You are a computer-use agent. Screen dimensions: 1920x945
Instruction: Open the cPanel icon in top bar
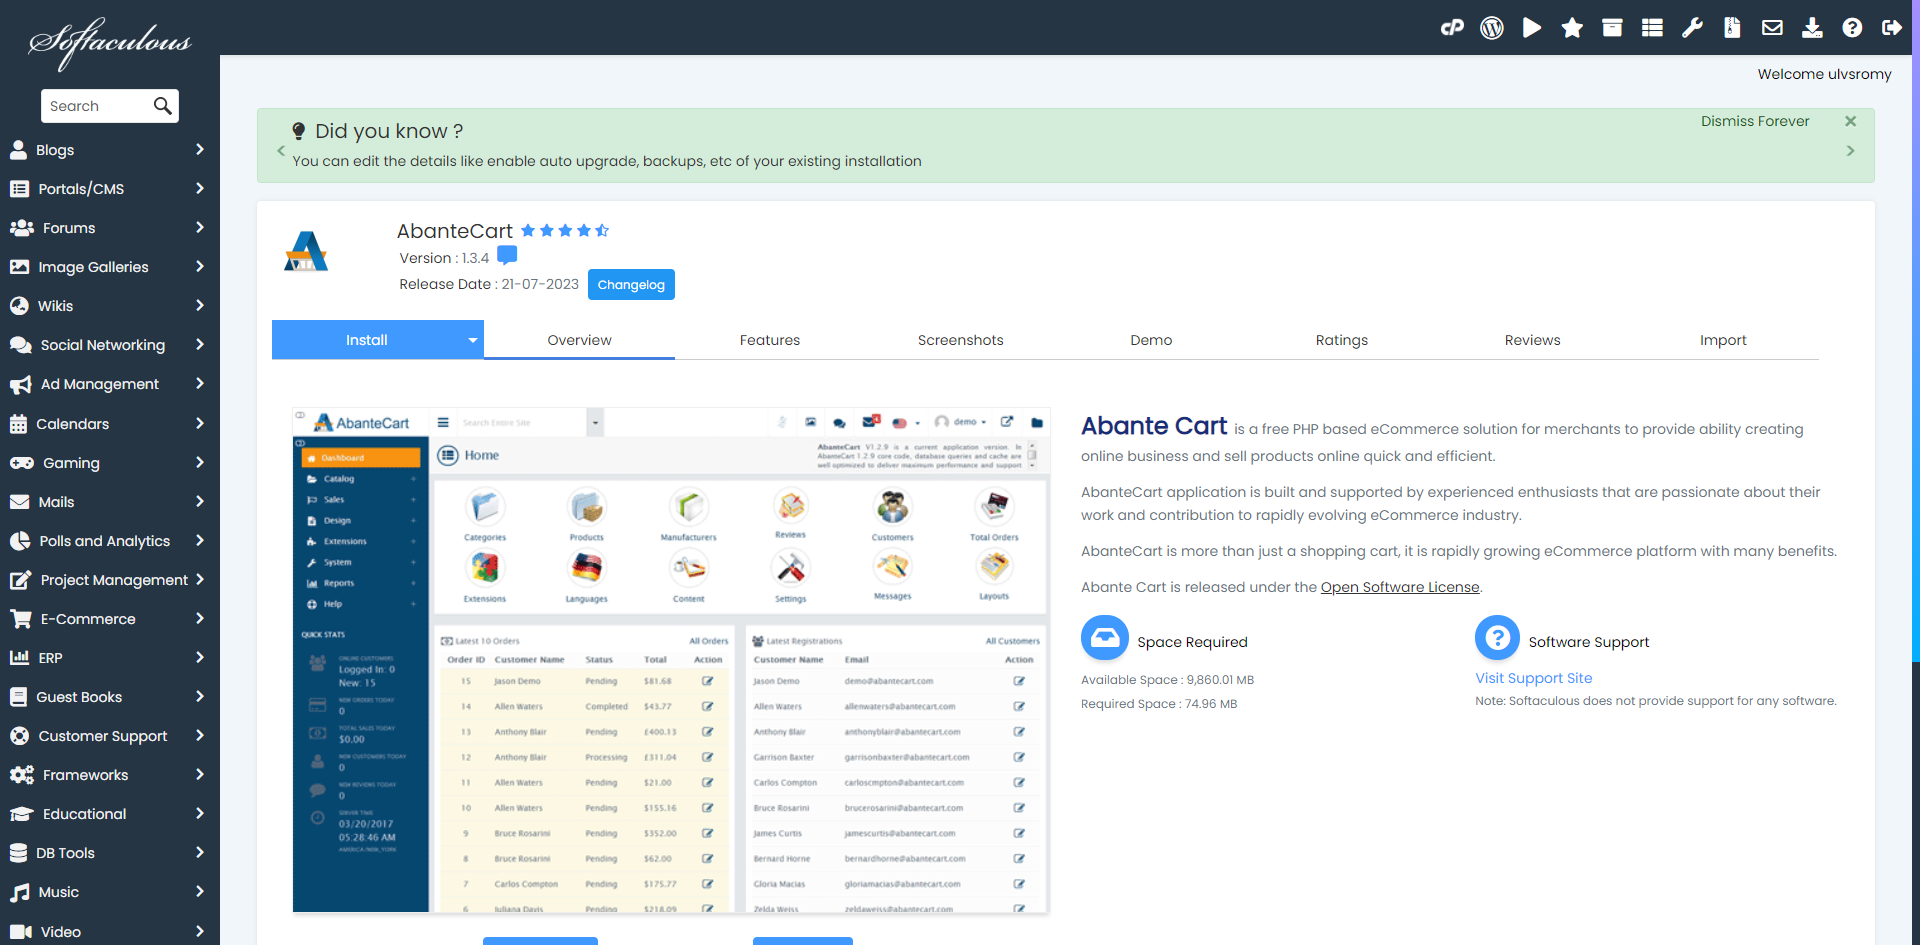[x=1452, y=27]
